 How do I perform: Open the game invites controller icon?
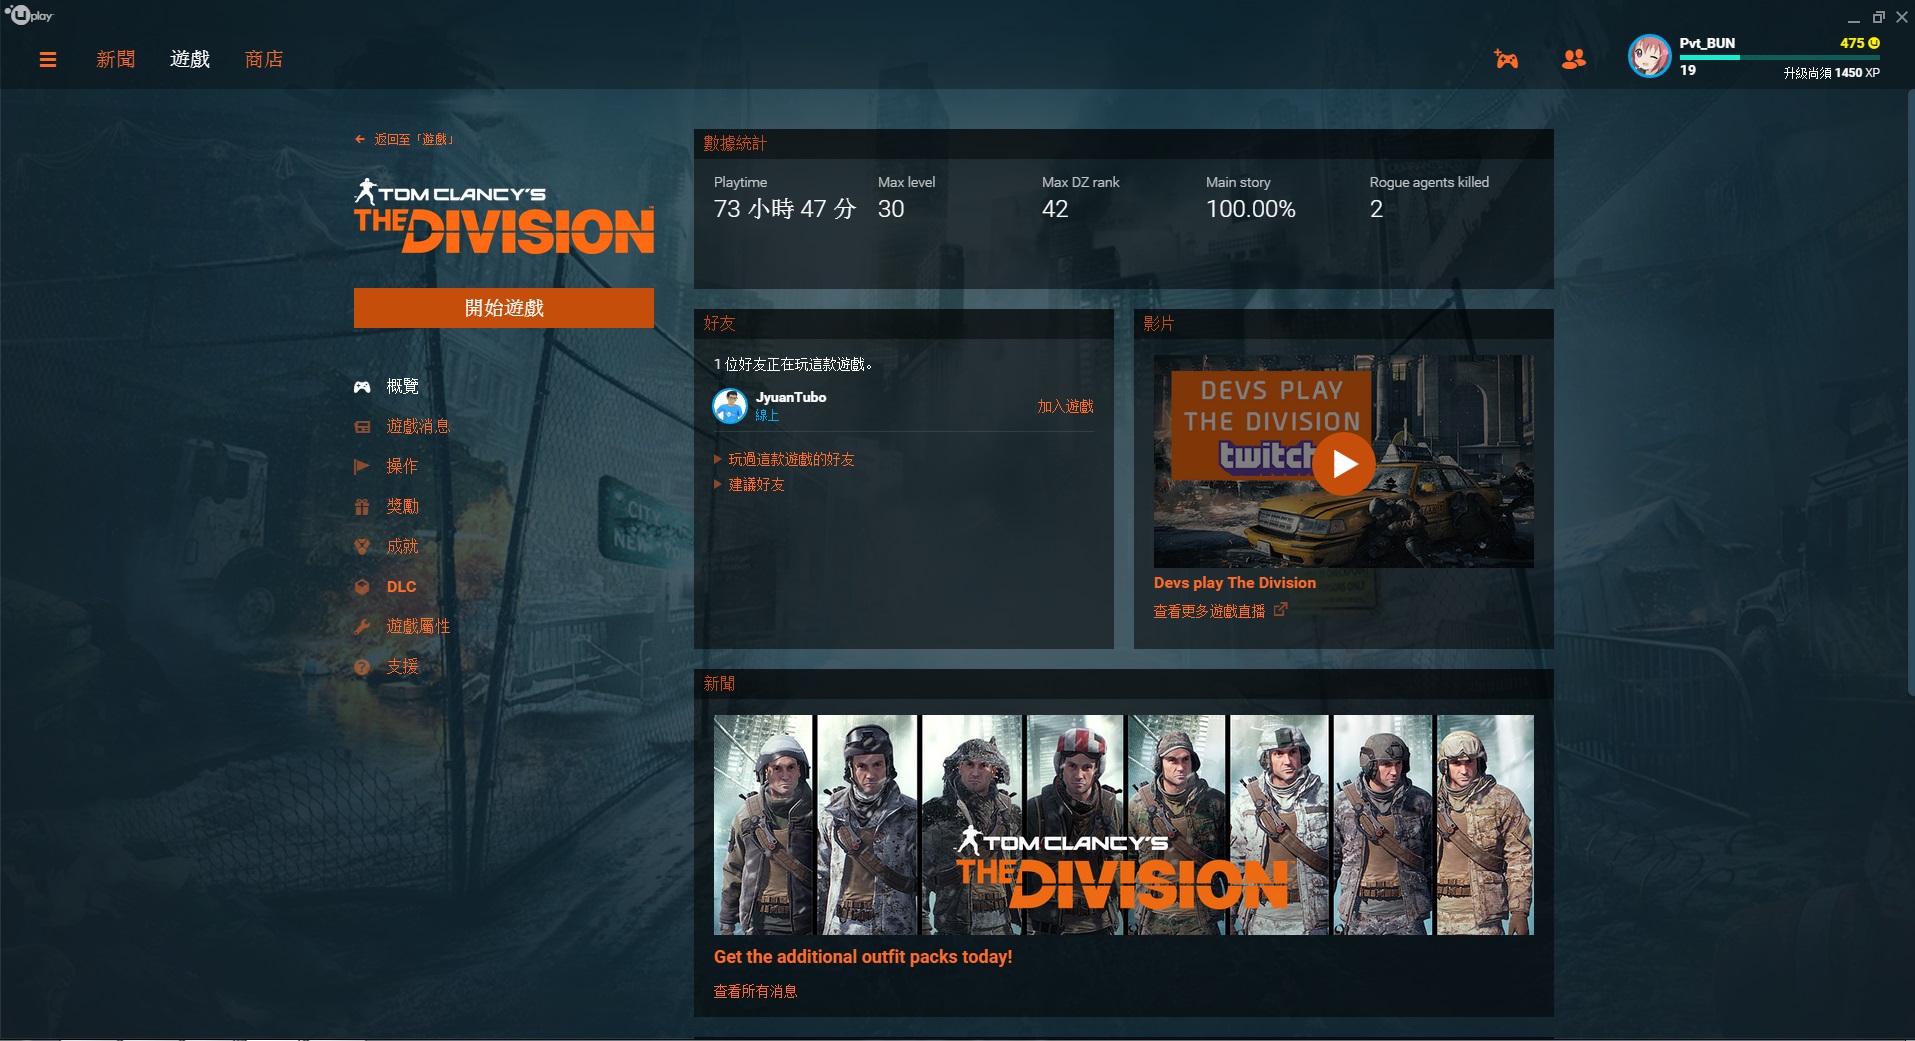[1506, 59]
